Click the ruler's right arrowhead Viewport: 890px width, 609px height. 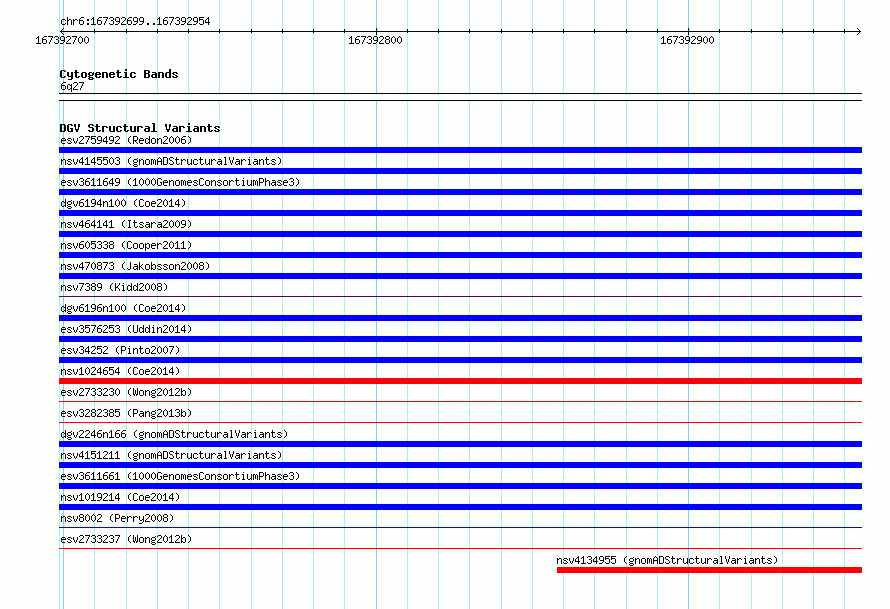(x=858, y=31)
